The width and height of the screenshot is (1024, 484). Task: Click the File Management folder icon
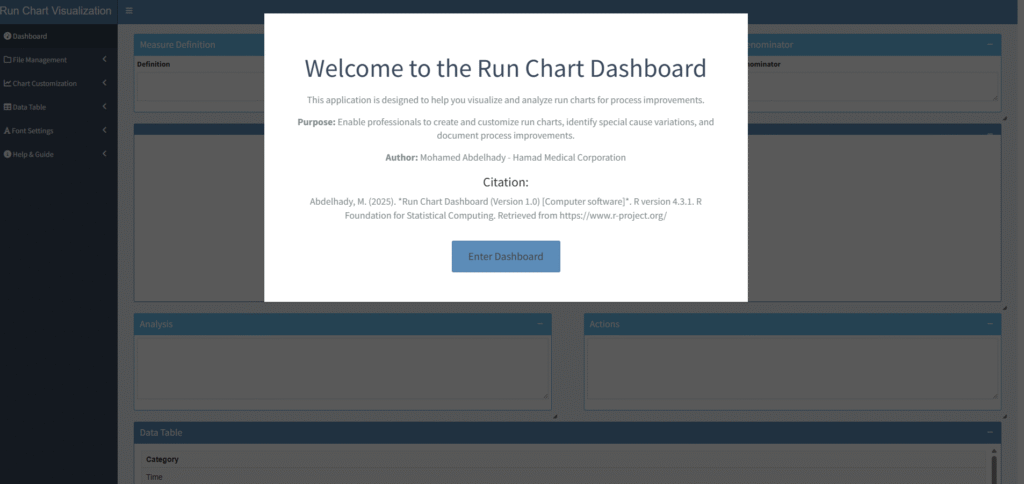coord(8,60)
